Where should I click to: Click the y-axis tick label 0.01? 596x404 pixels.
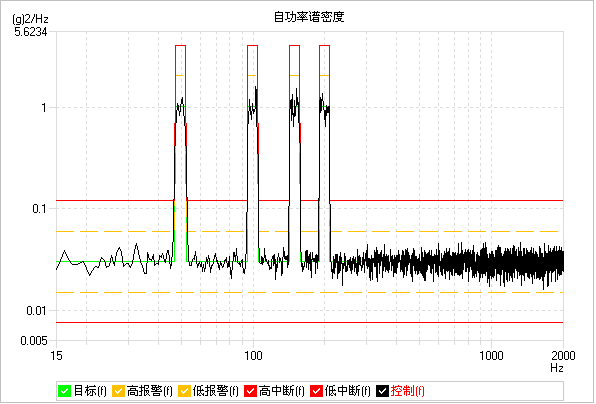coord(36,311)
